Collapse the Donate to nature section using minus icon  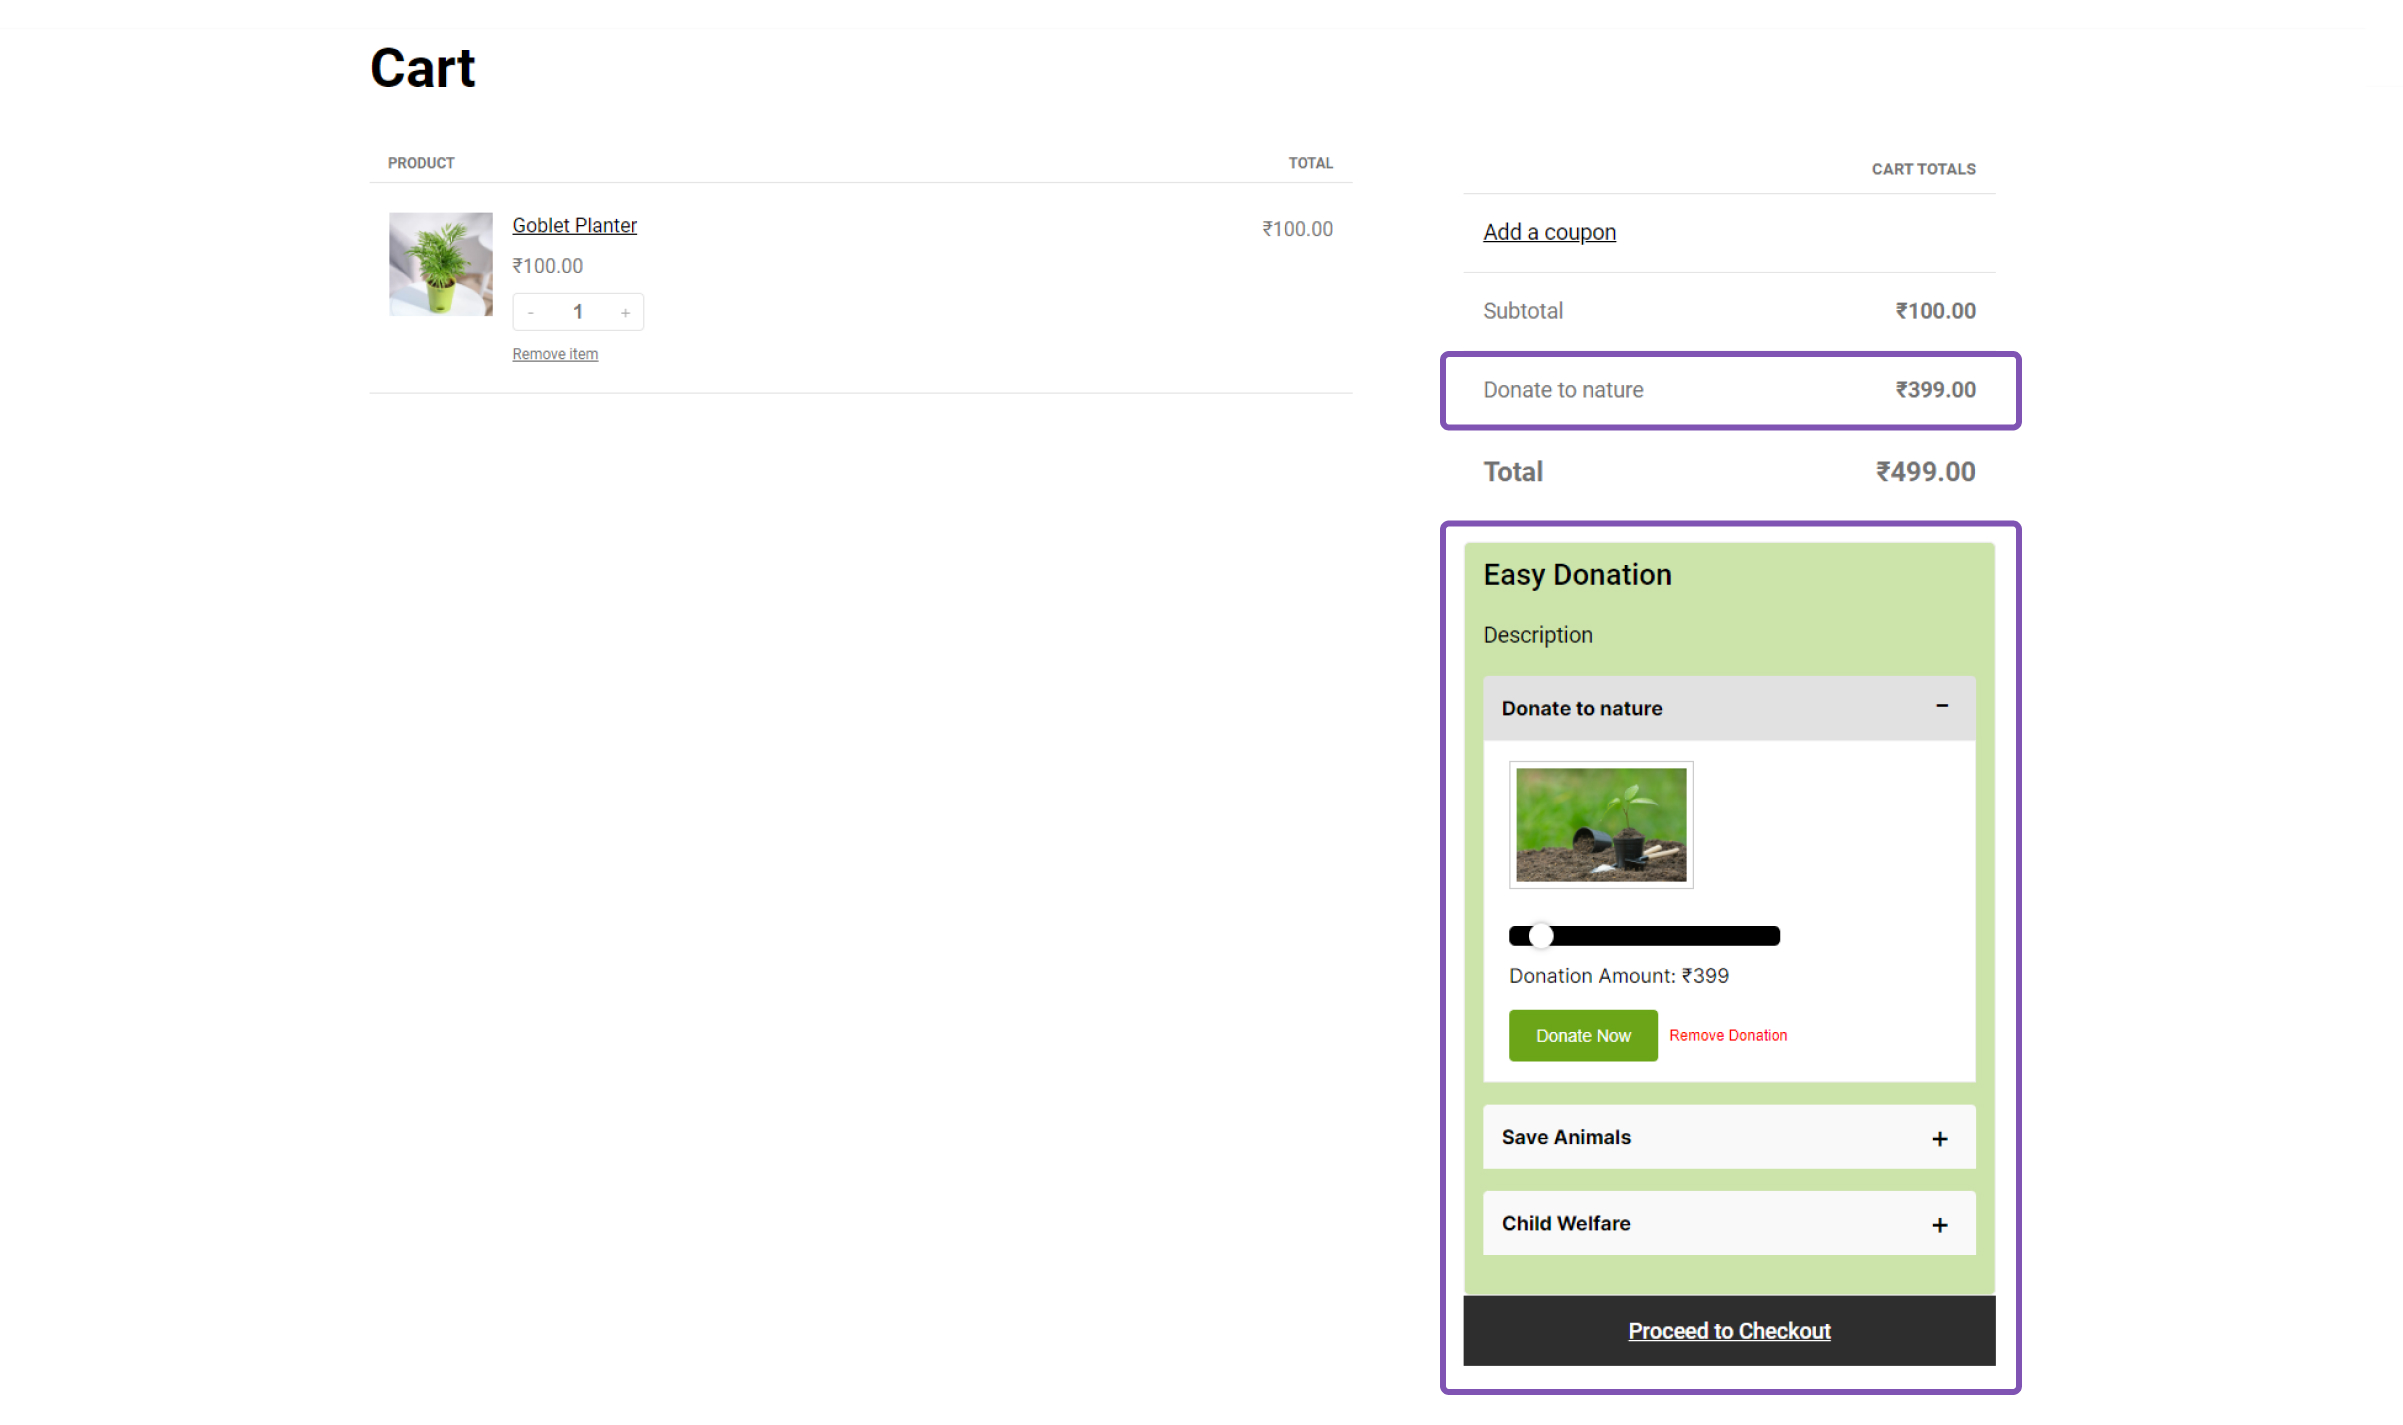pos(1941,707)
